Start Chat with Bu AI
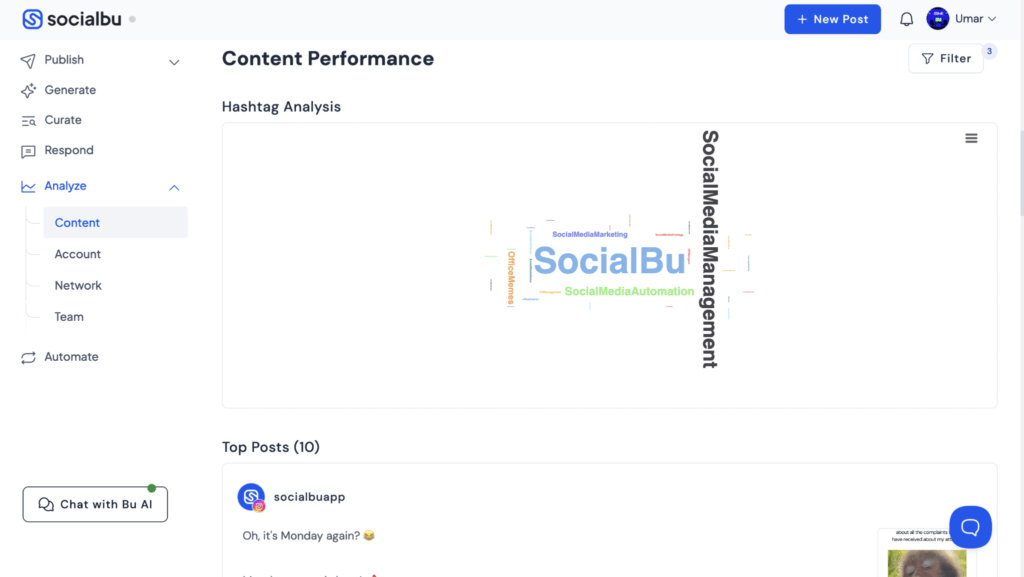 click(x=95, y=505)
